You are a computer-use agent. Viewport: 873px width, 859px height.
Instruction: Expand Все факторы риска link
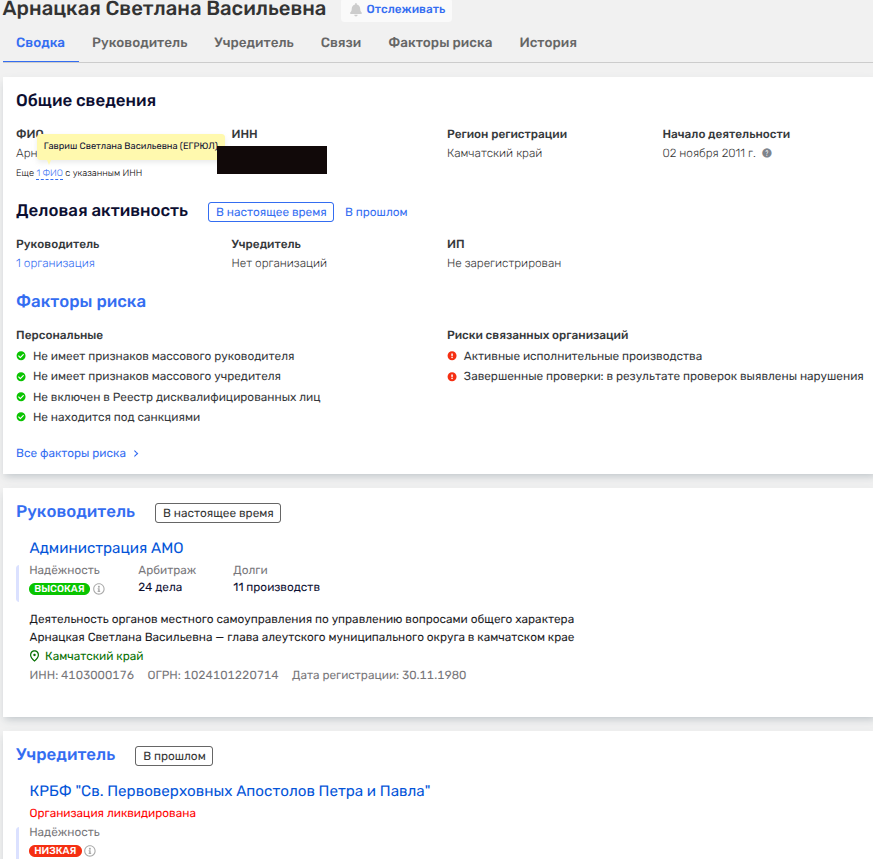pos(77,453)
